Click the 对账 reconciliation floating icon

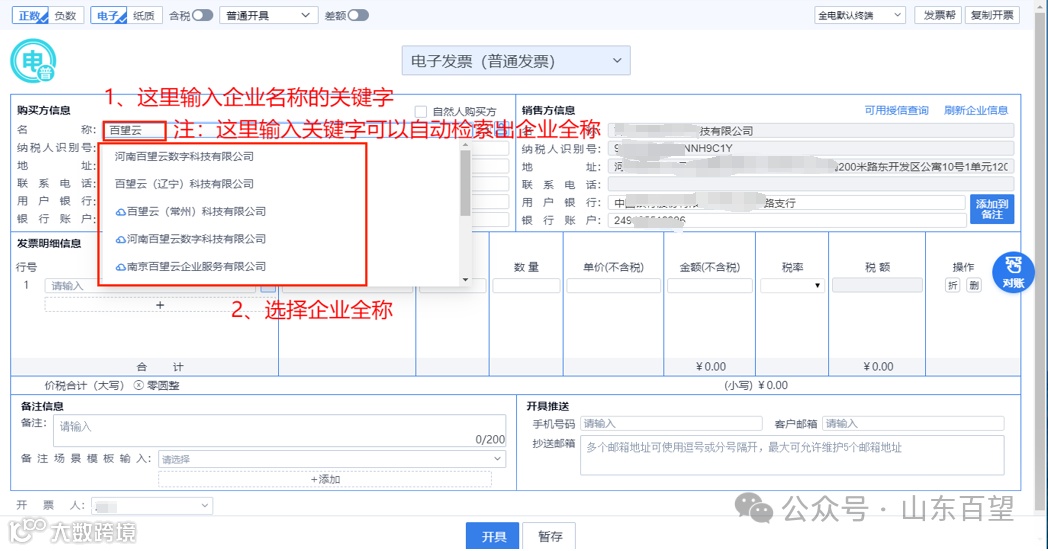[1013, 272]
